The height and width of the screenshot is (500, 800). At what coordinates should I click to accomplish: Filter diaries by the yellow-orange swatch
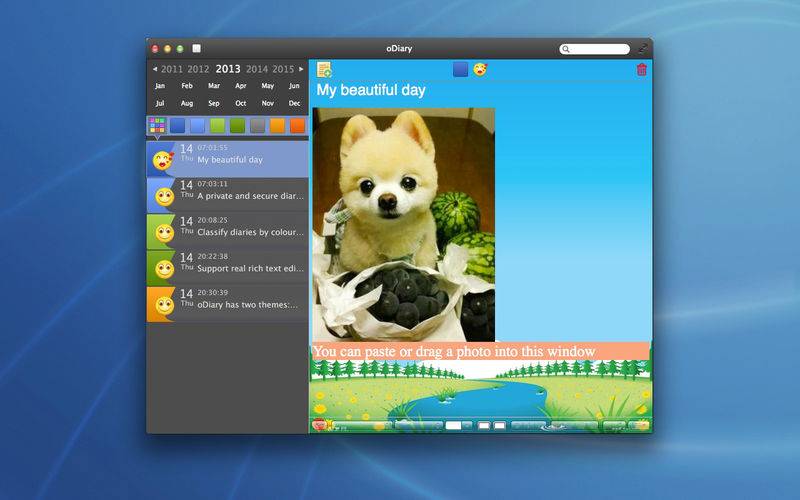pyautogui.click(x=278, y=126)
